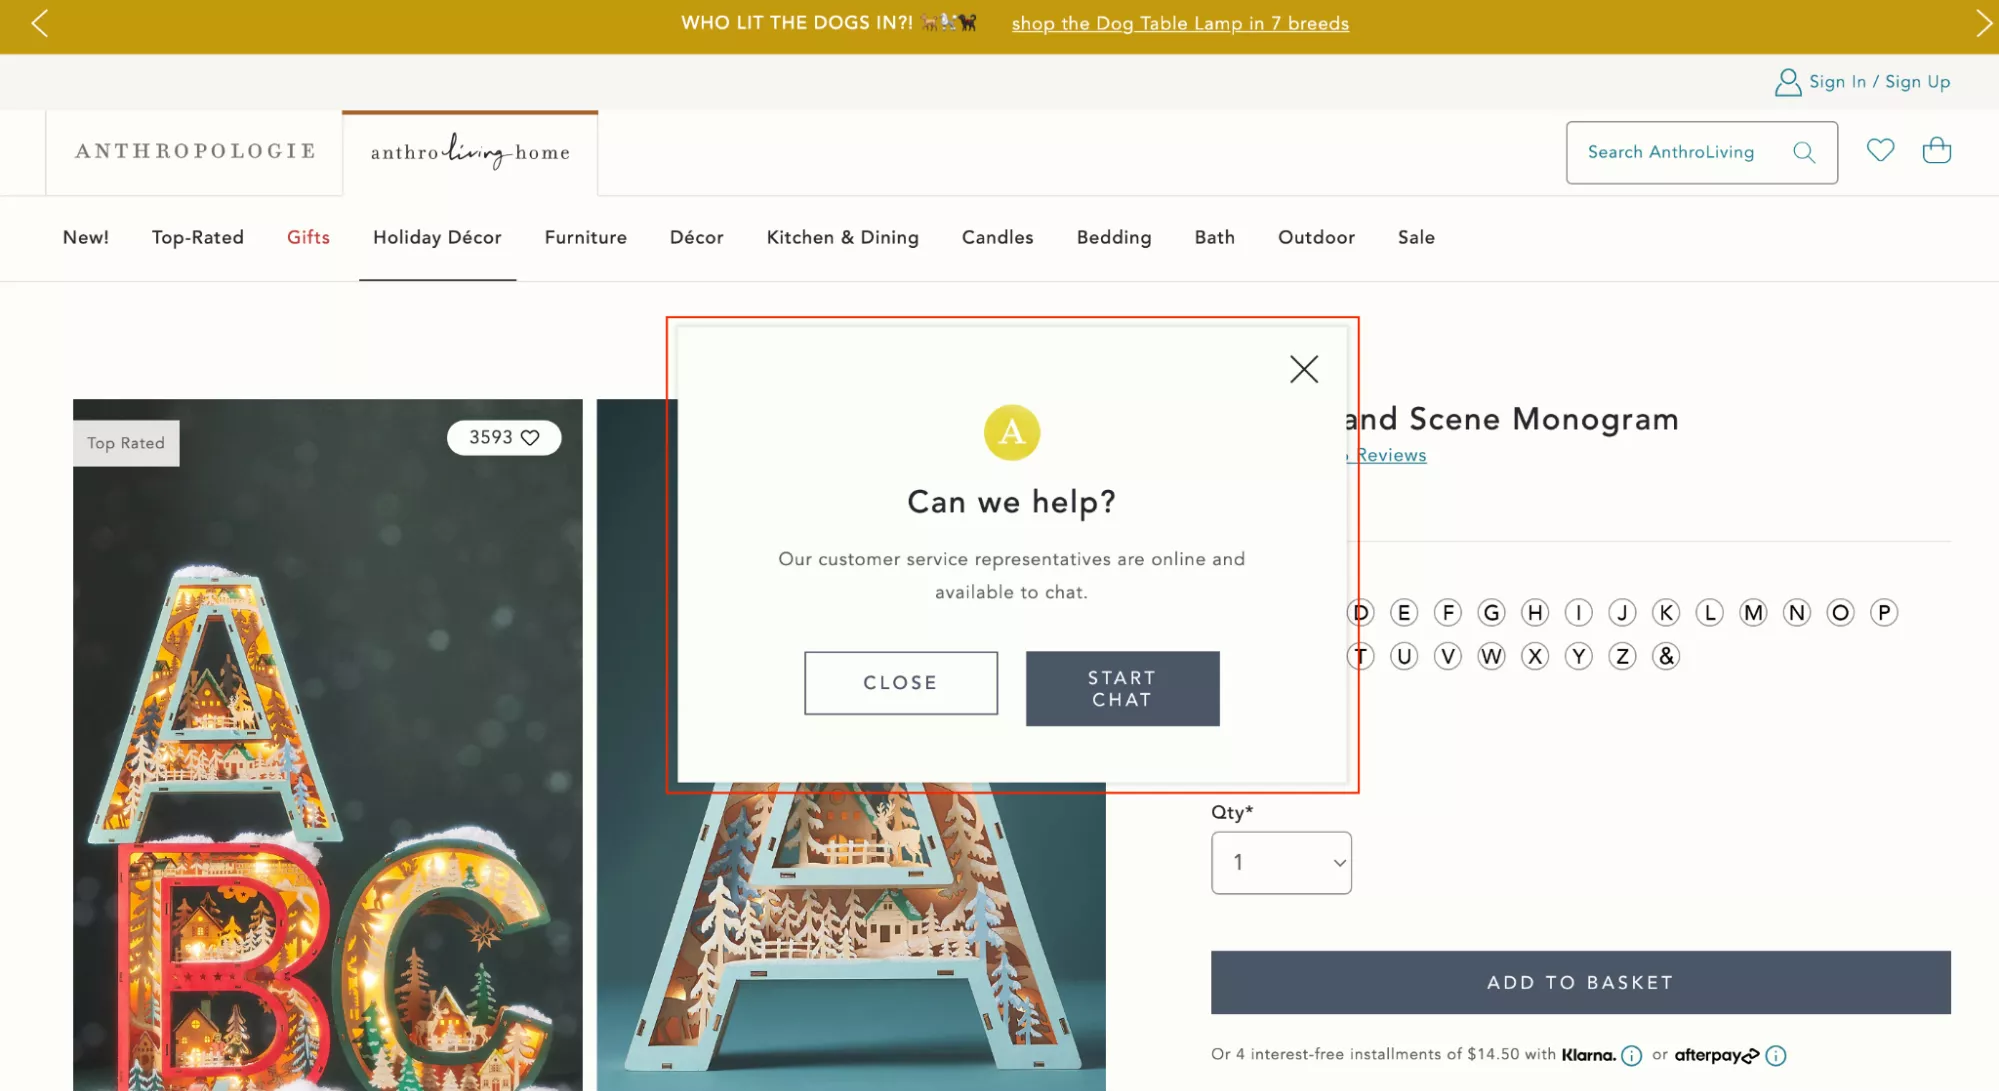Click the search magnifier icon
The height and width of the screenshot is (1092, 1999).
pyautogui.click(x=1803, y=152)
